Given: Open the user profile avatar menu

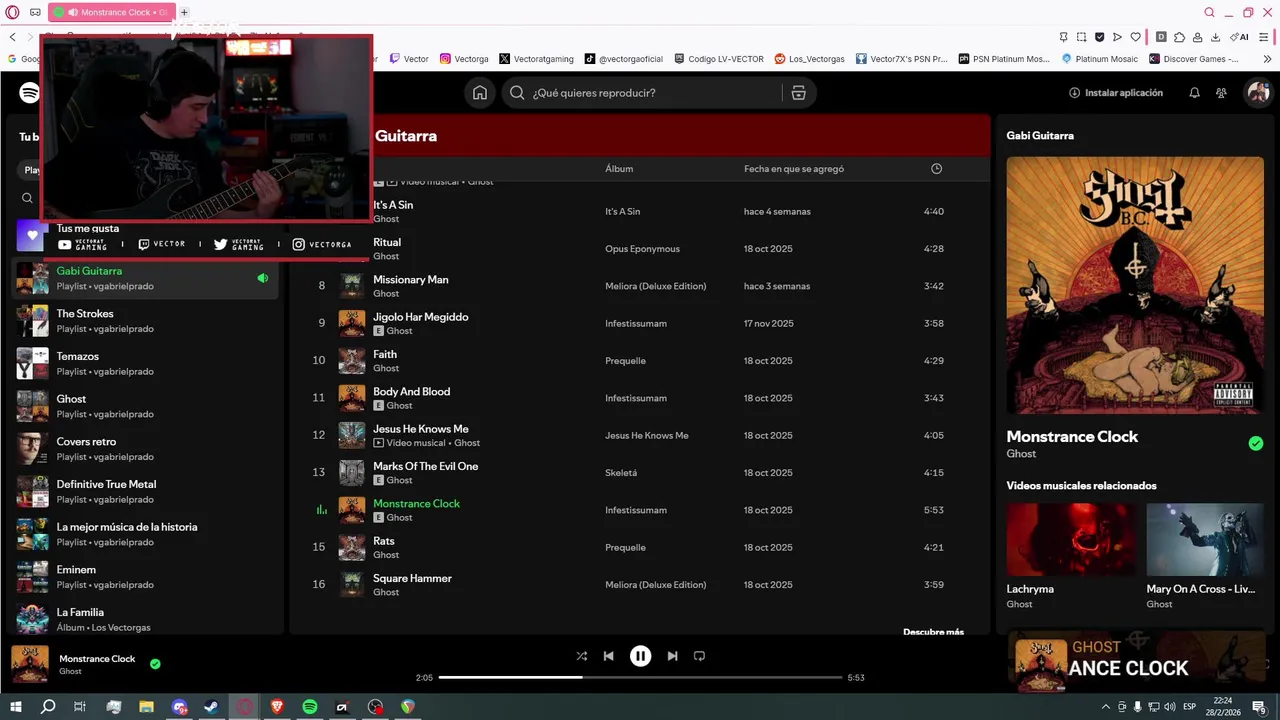Looking at the screenshot, I should point(1258,93).
